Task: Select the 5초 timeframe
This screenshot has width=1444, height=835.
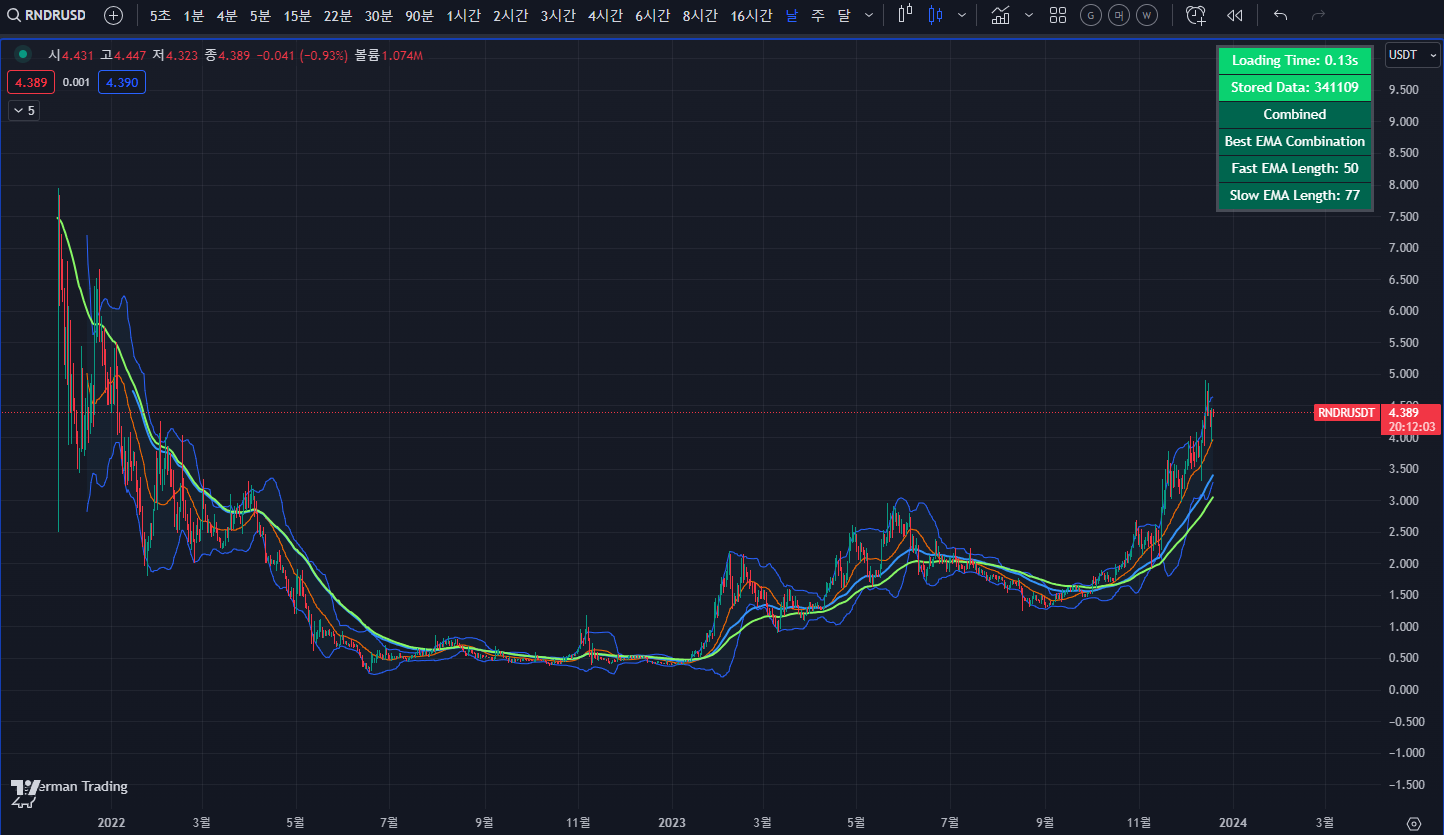Action: [x=160, y=15]
